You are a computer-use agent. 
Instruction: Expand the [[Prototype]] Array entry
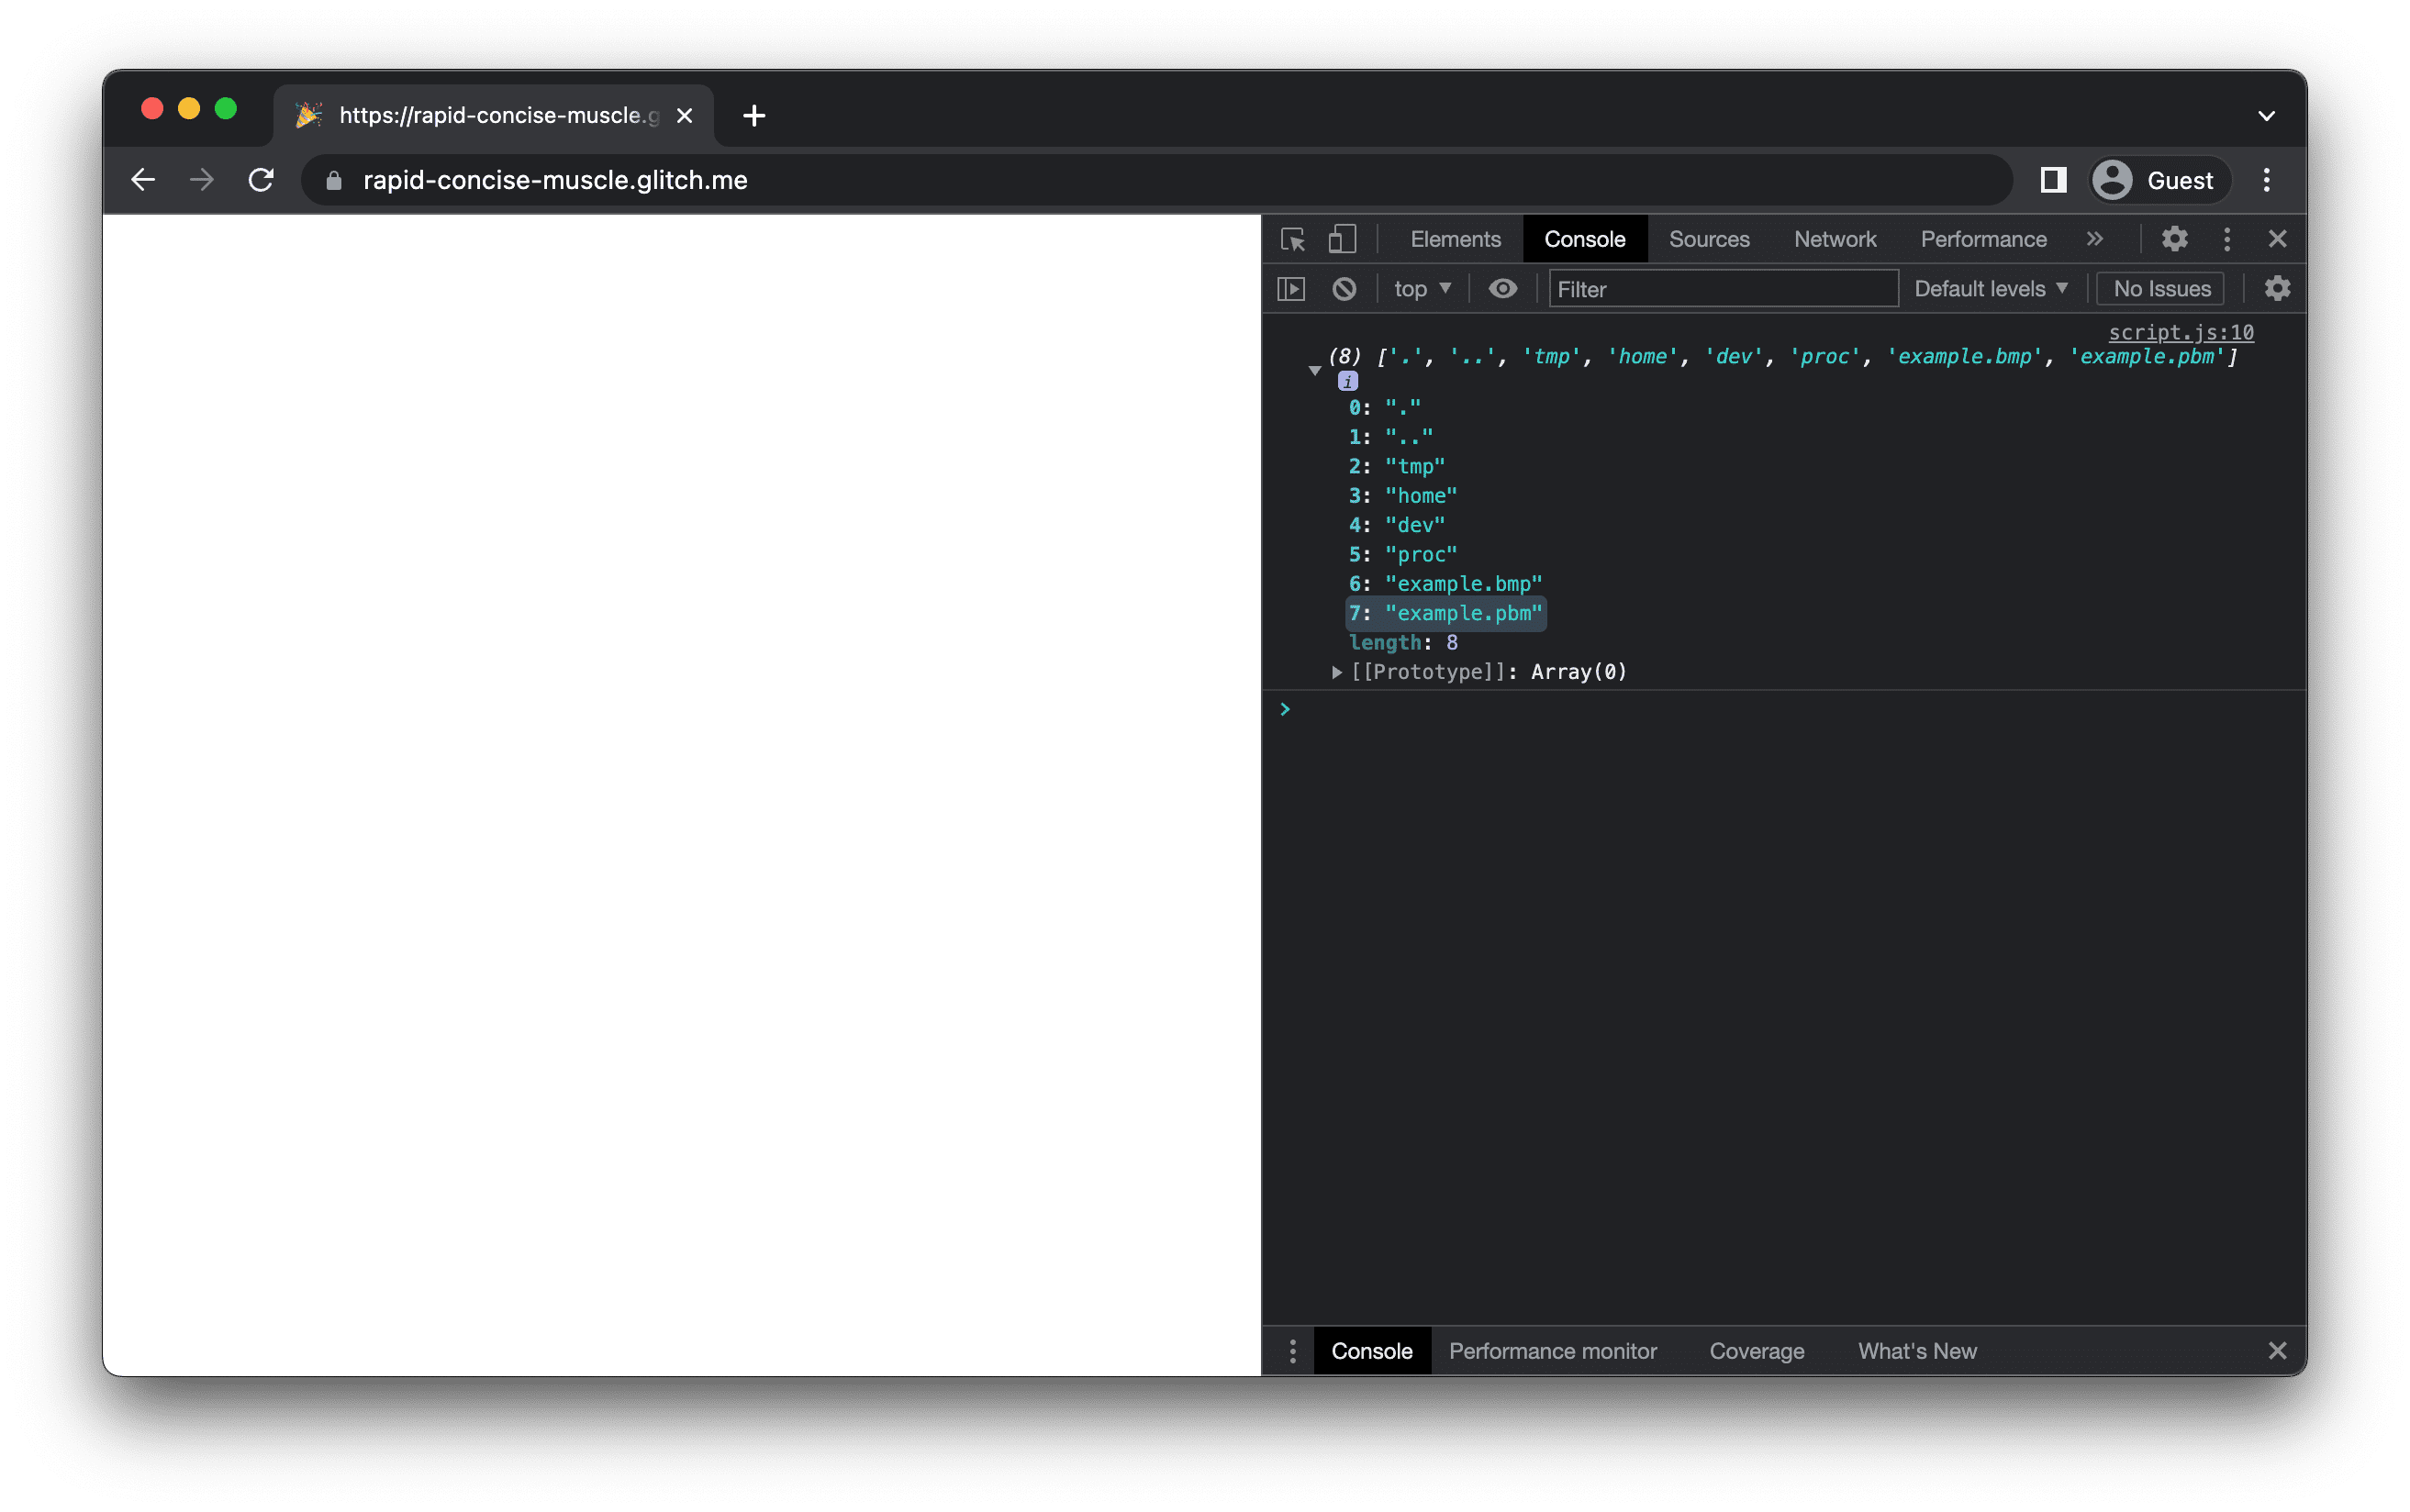1334,673
